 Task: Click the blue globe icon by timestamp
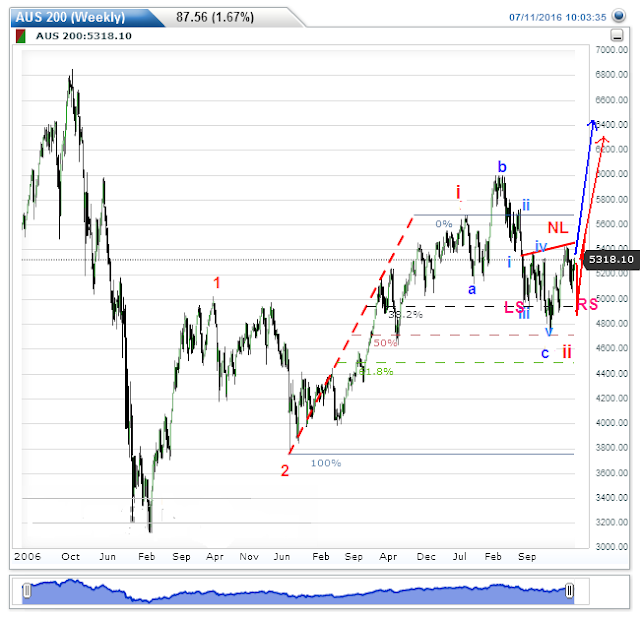619,16
